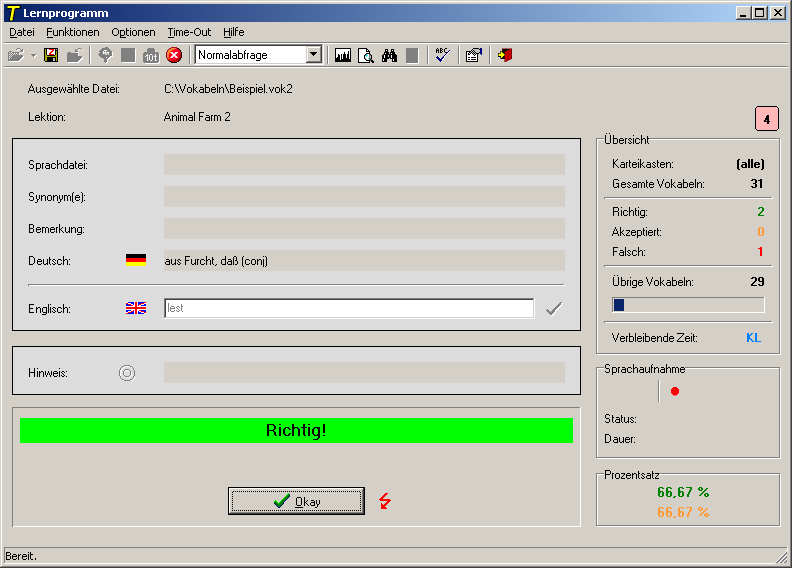The image size is (792, 568).
Task: Open the Datei menu
Action: 22,32
